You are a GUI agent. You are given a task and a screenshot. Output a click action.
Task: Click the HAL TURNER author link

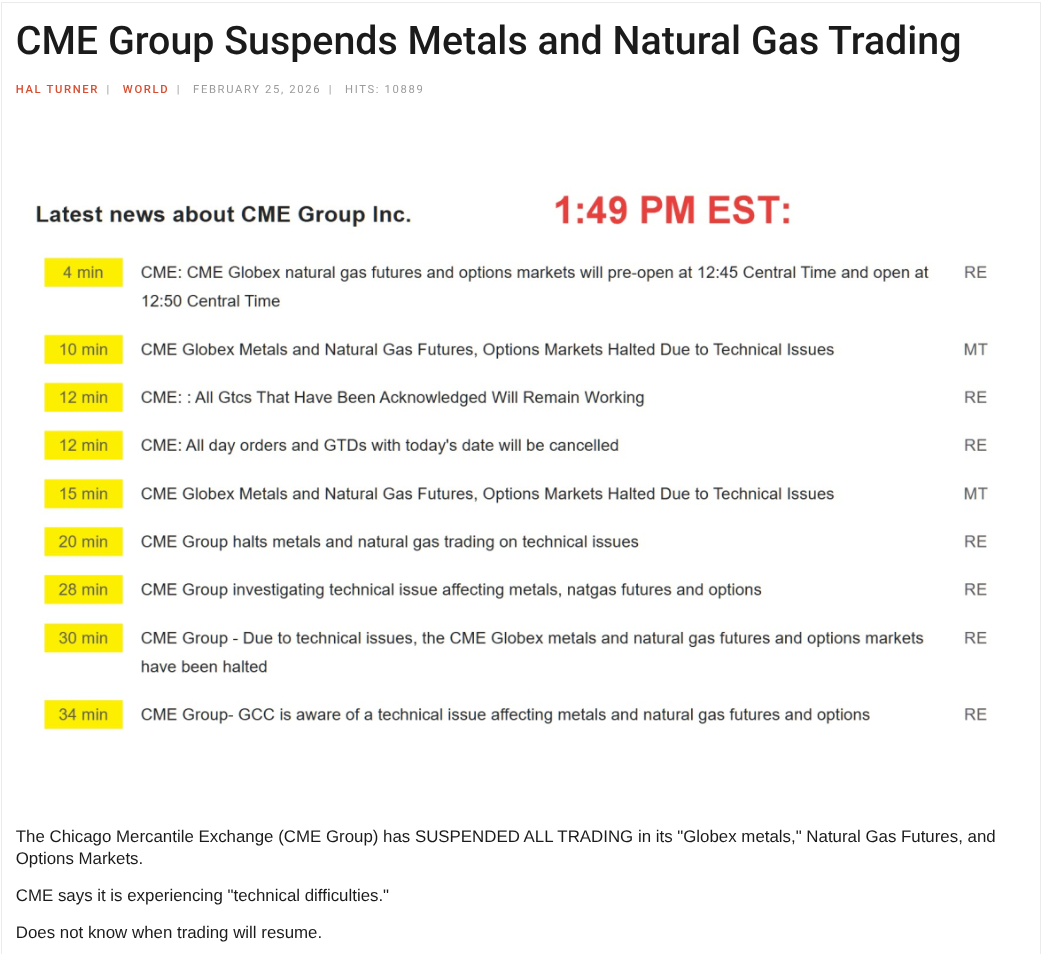point(57,89)
